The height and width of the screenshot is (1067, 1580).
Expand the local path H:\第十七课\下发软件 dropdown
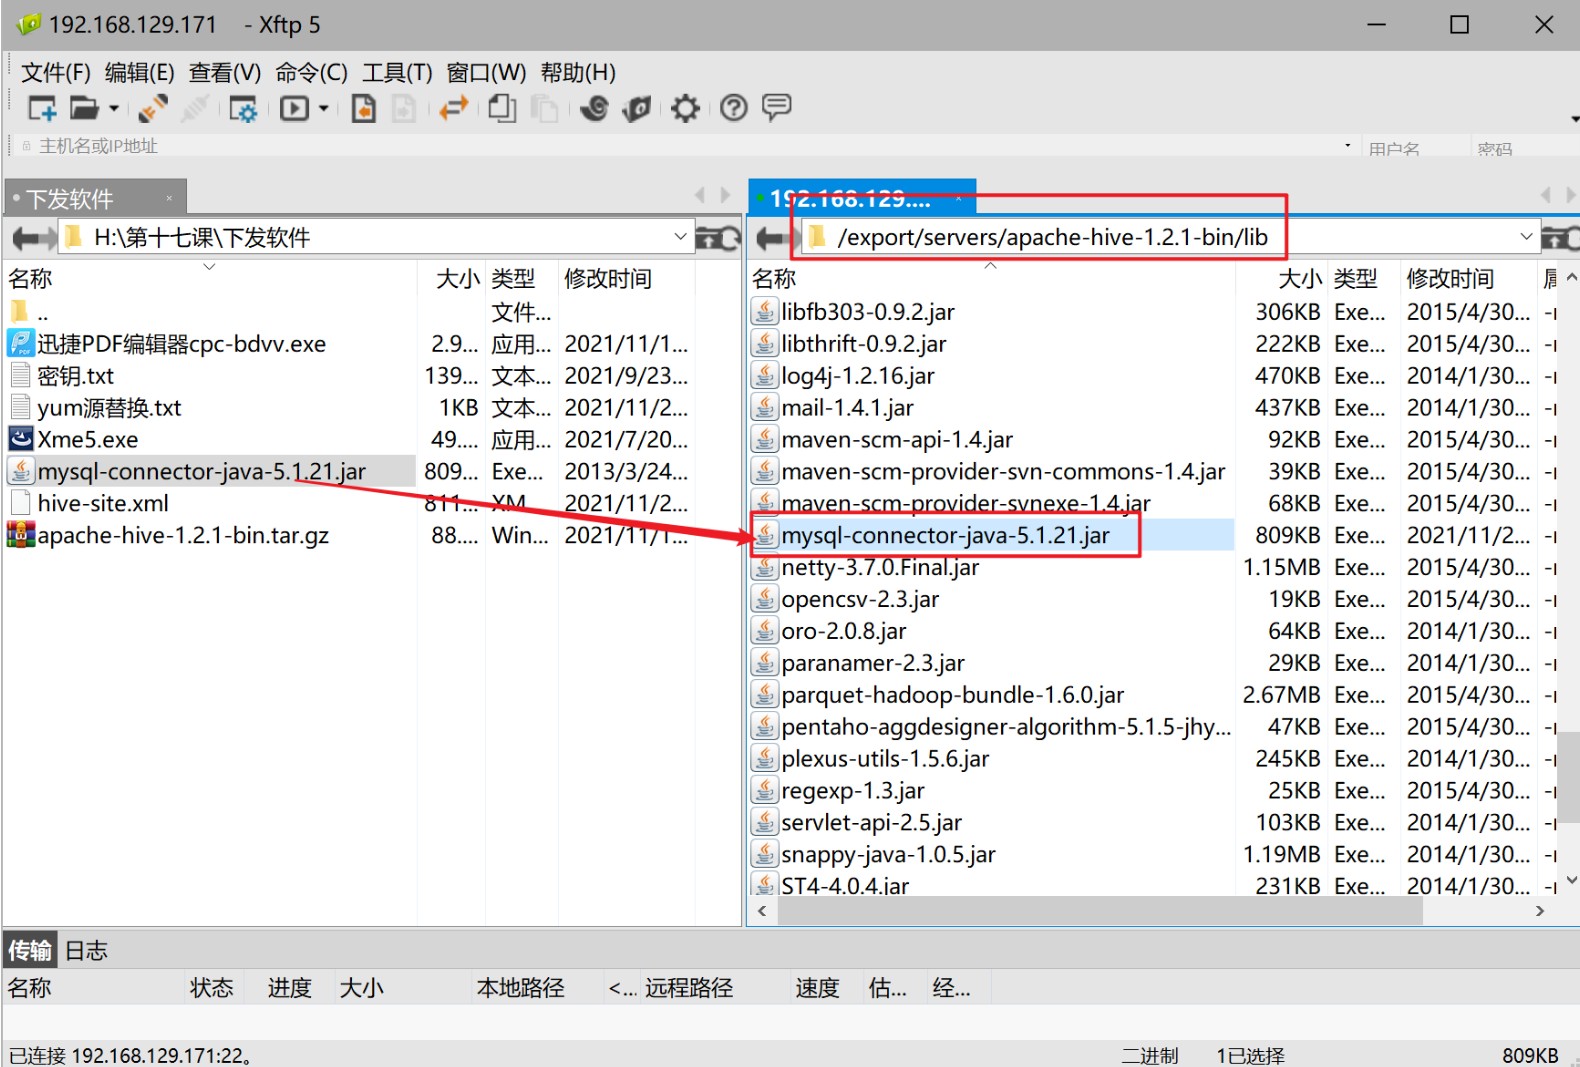tap(680, 237)
